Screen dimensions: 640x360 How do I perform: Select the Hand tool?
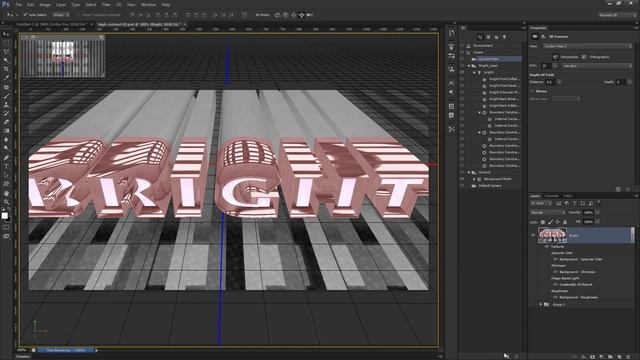[6, 193]
